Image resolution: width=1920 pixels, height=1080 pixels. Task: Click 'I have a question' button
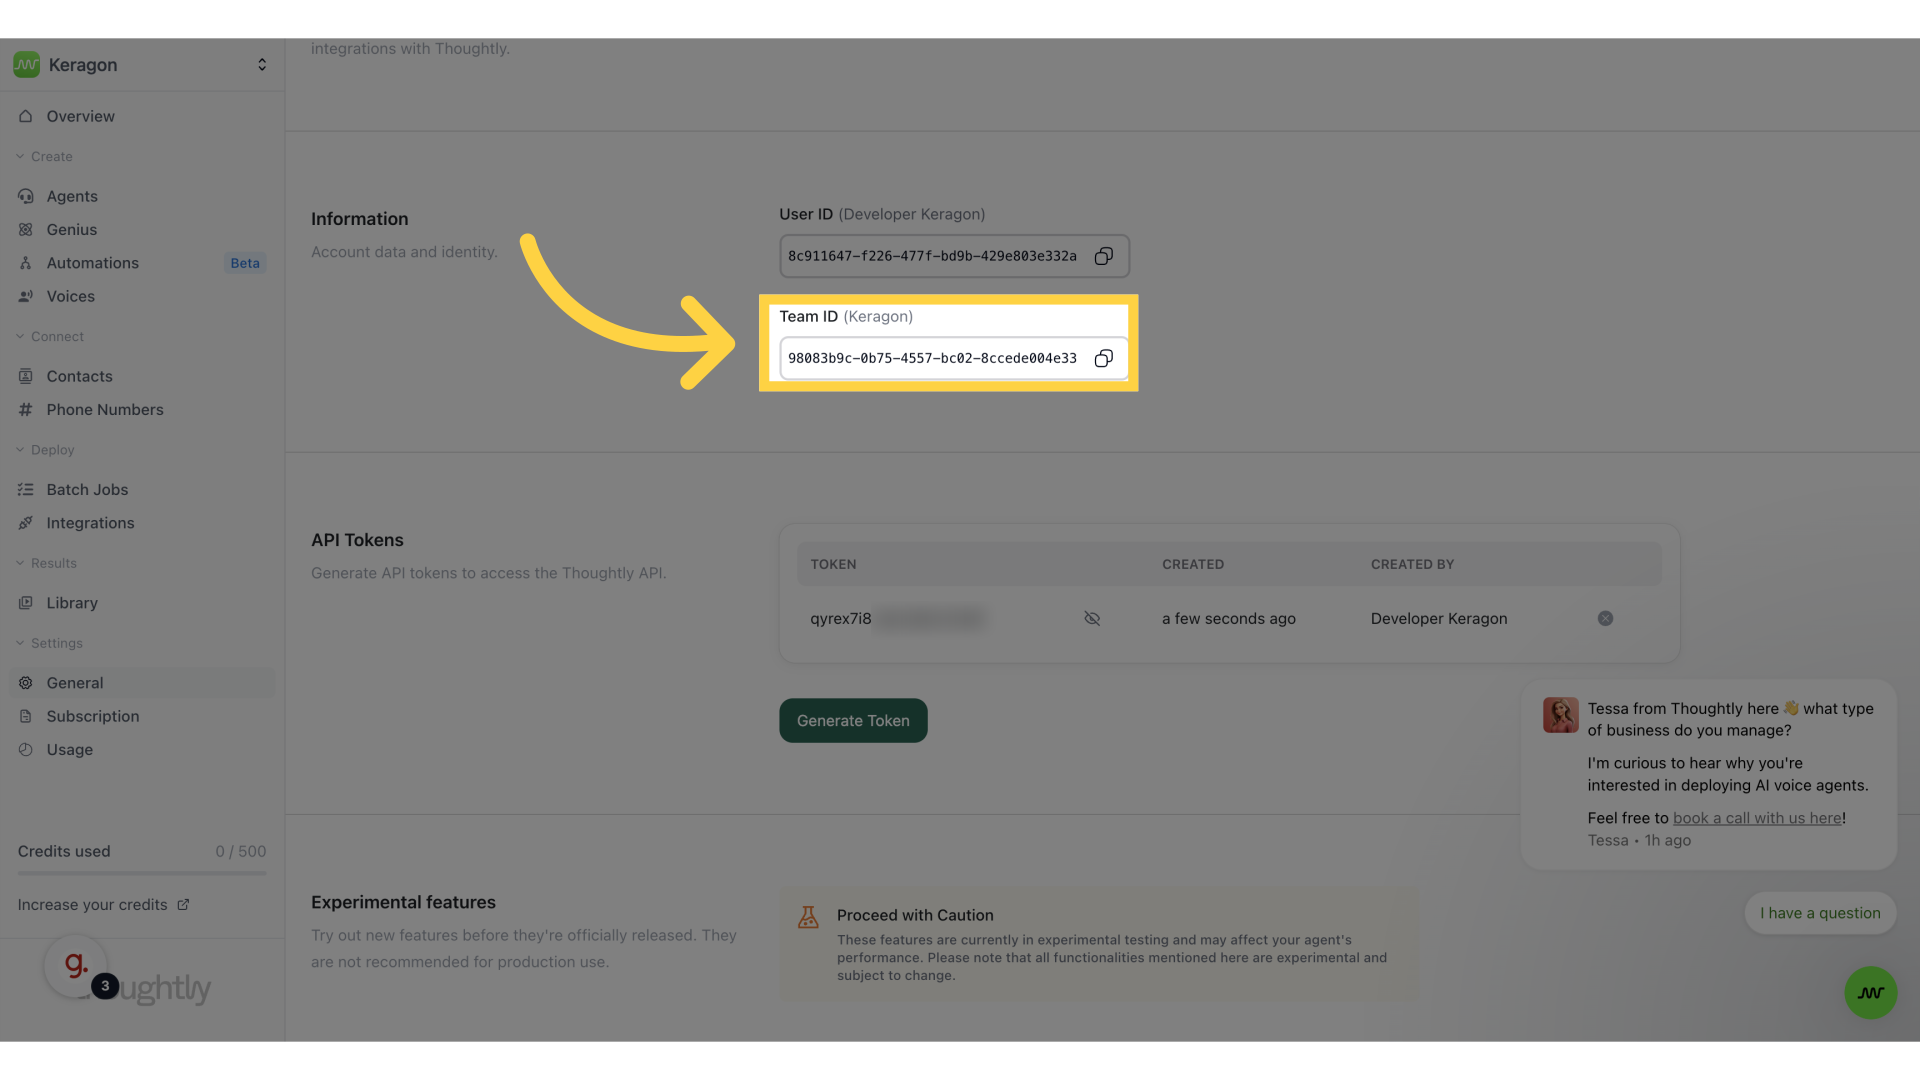coord(1820,913)
